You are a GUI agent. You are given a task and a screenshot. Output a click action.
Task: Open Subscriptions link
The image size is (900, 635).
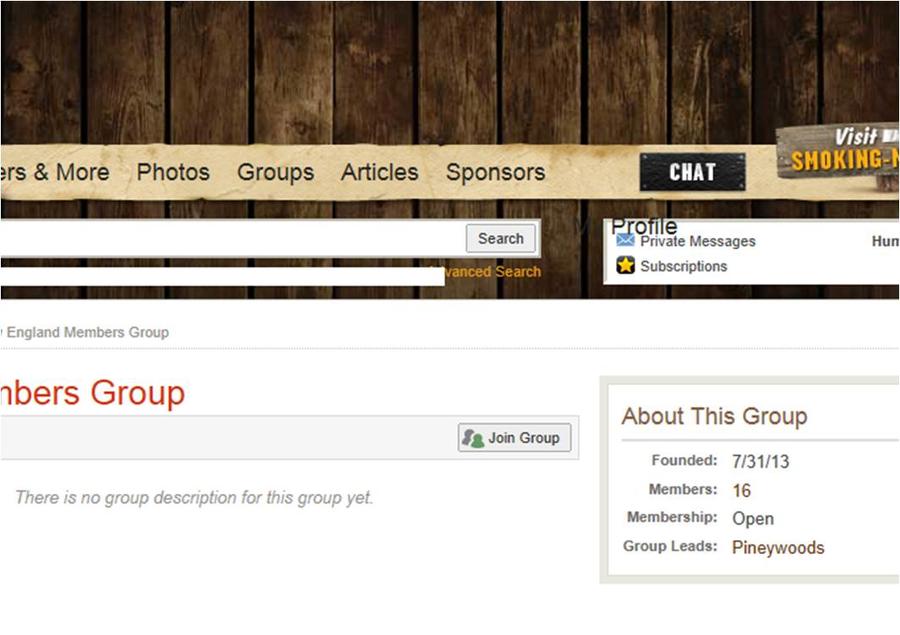[x=684, y=266]
